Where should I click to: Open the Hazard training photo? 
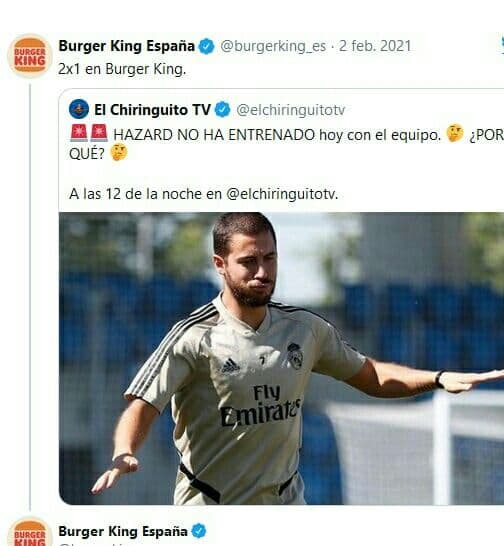pyautogui.click(x=281, y=358)
